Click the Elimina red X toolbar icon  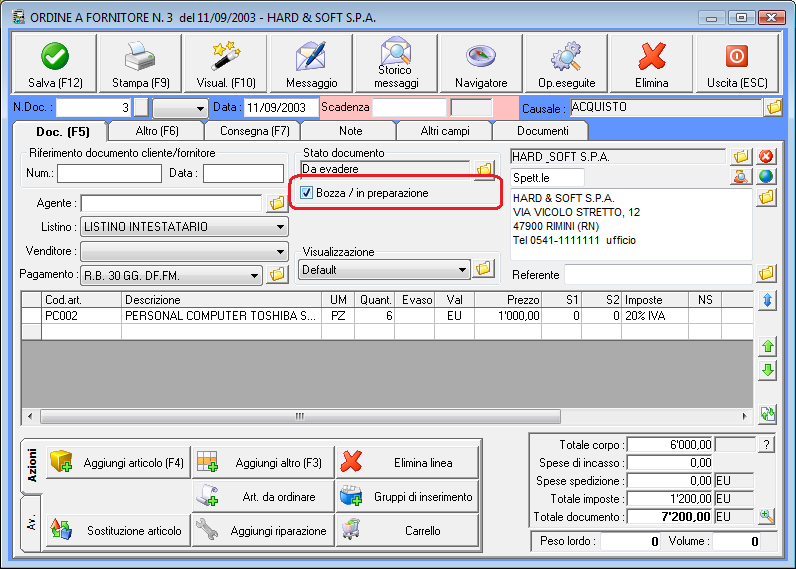coord(652,56)
